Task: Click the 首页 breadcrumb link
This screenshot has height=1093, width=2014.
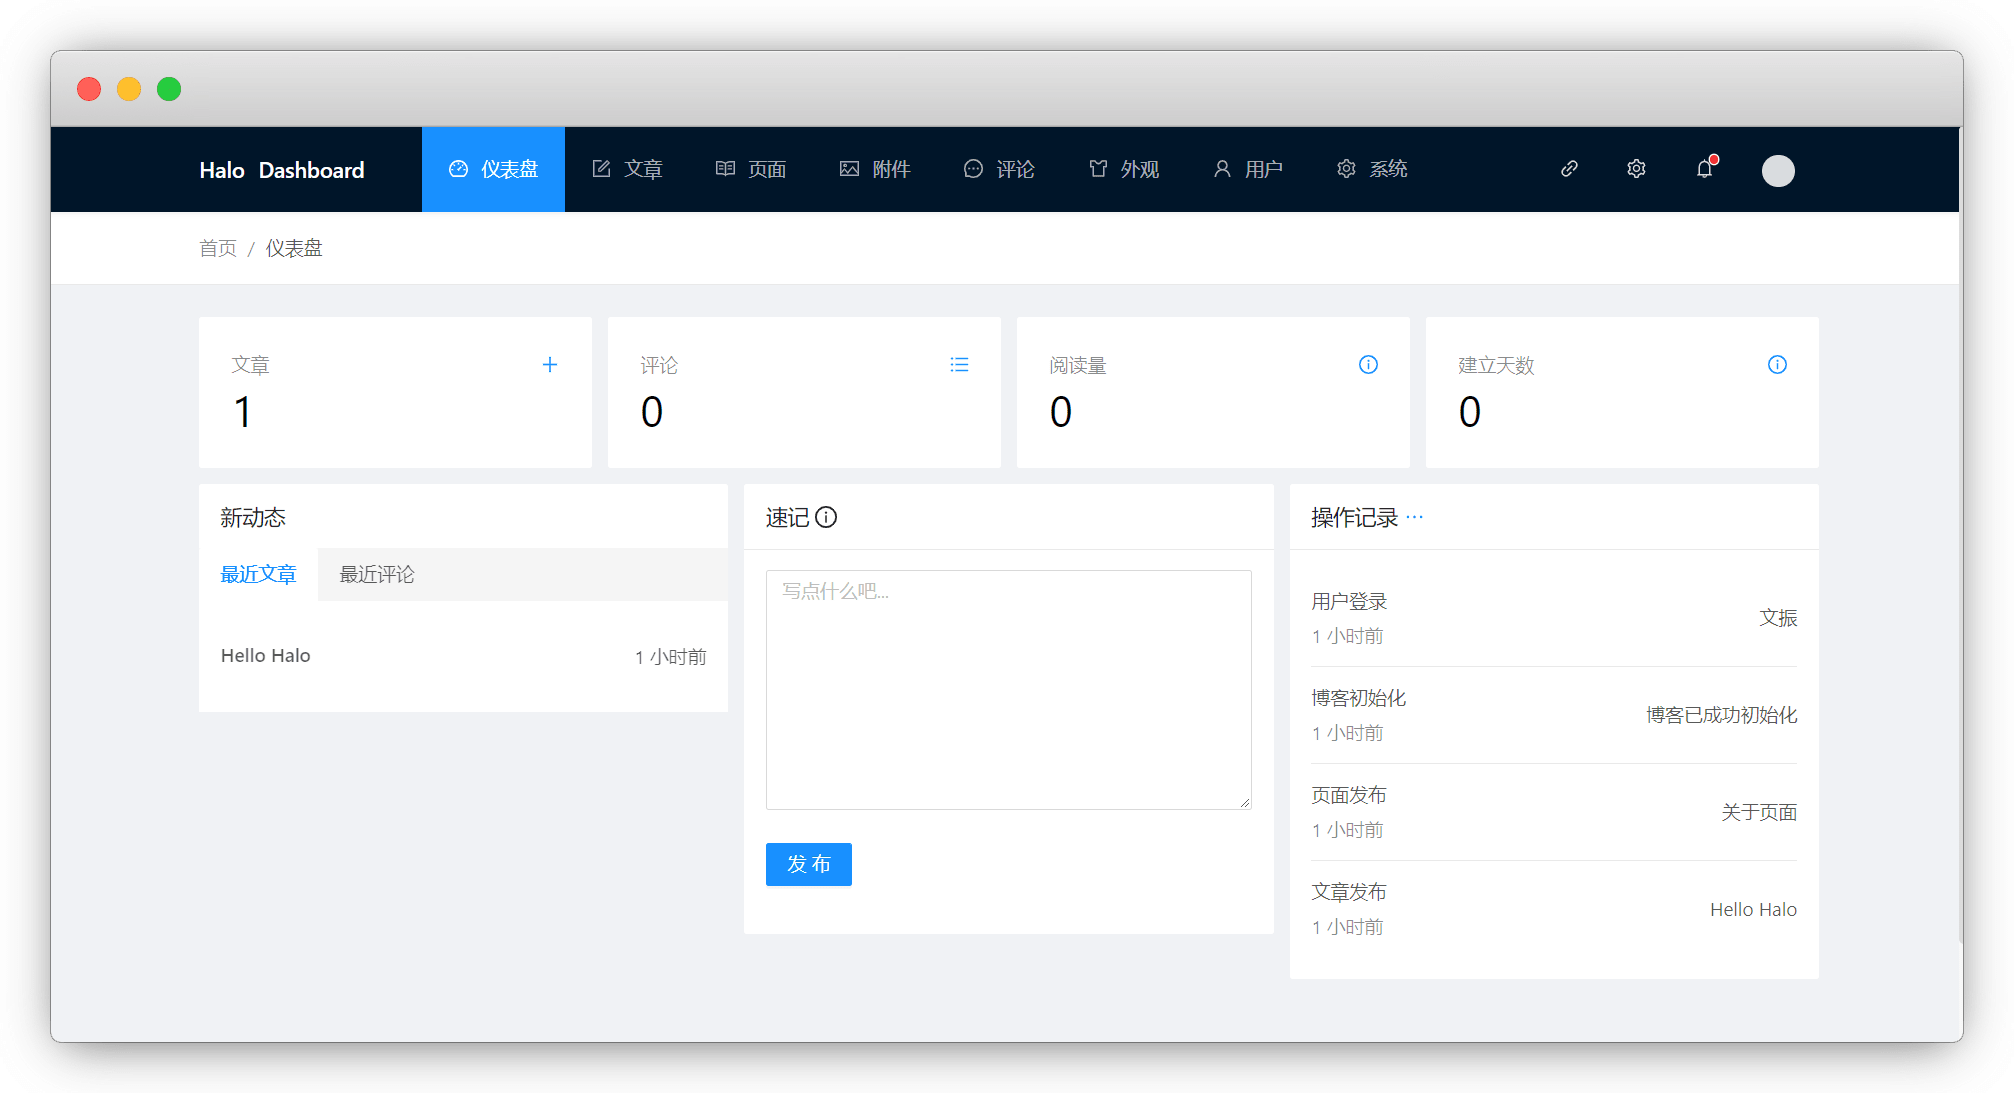Action: tap(217, 248)
